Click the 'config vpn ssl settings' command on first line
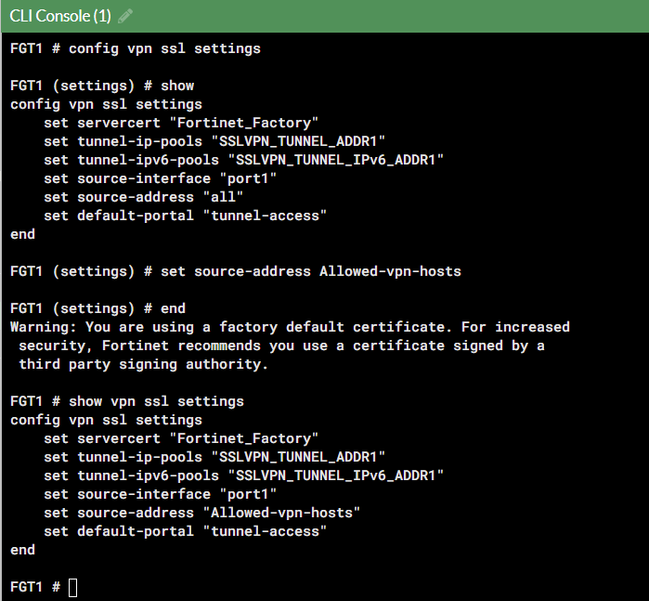 tap(135, 48)
